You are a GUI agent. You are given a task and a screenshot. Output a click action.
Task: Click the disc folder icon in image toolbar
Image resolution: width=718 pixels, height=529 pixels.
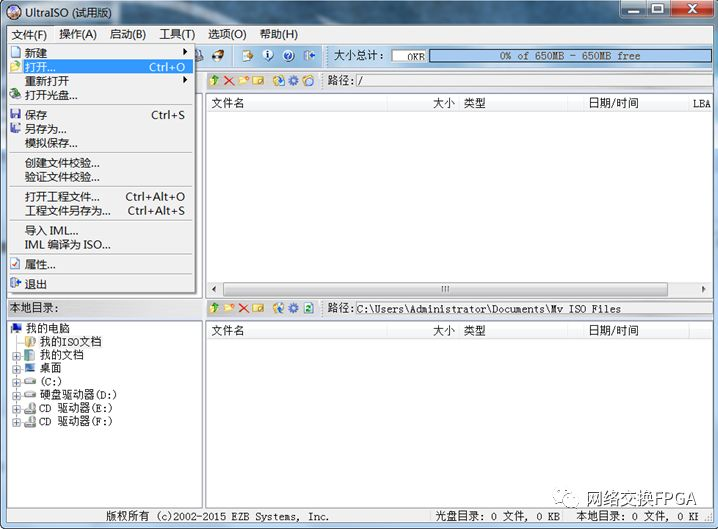(308, 81)
